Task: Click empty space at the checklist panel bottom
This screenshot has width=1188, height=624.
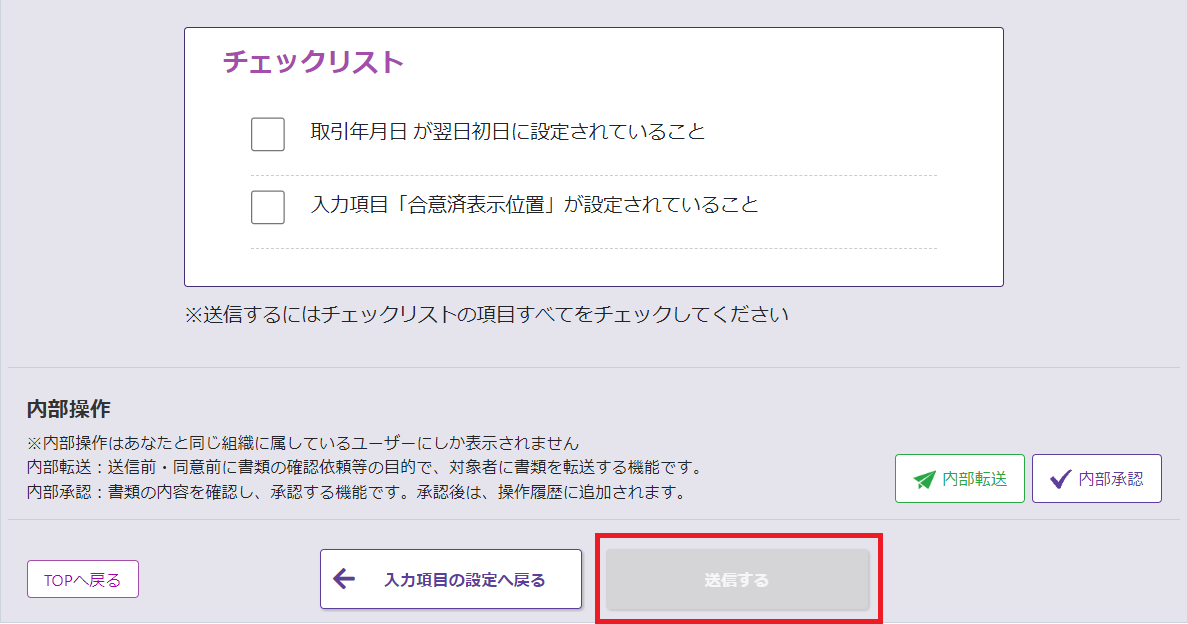Action: coord(593,268)
